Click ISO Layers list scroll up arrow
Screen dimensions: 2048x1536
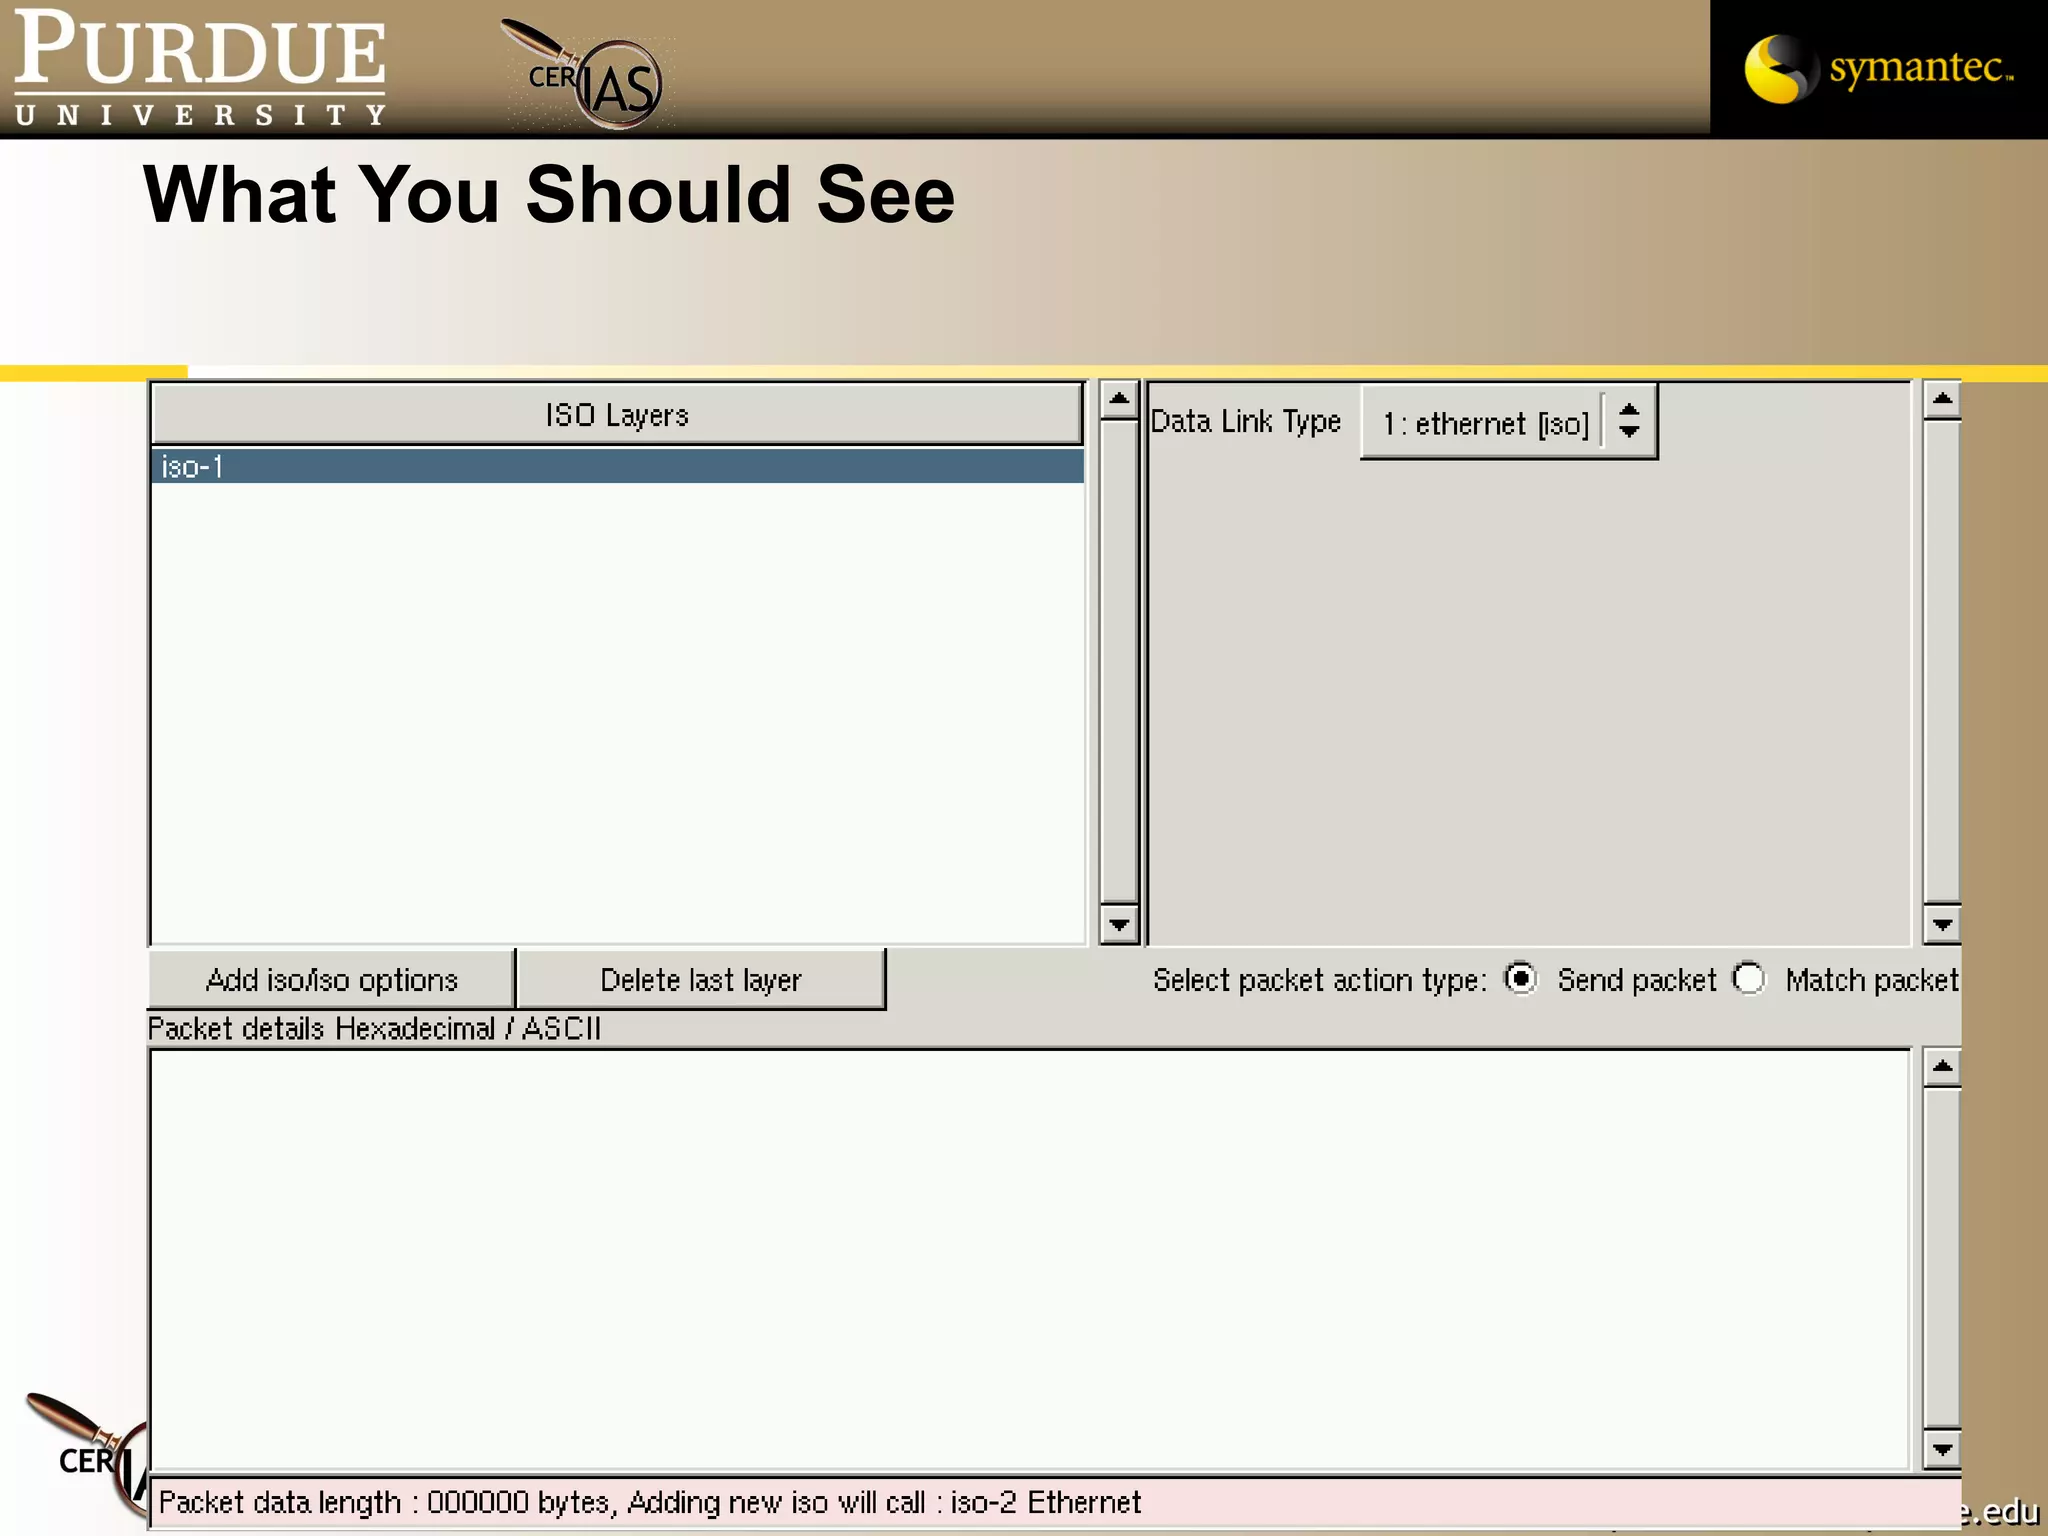(x=1119, y=400)
